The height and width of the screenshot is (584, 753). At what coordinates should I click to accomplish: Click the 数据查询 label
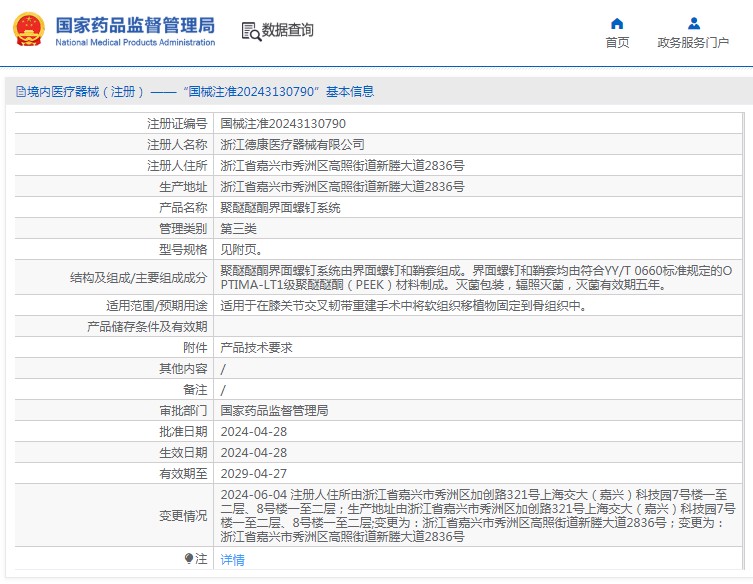(288, 30)
